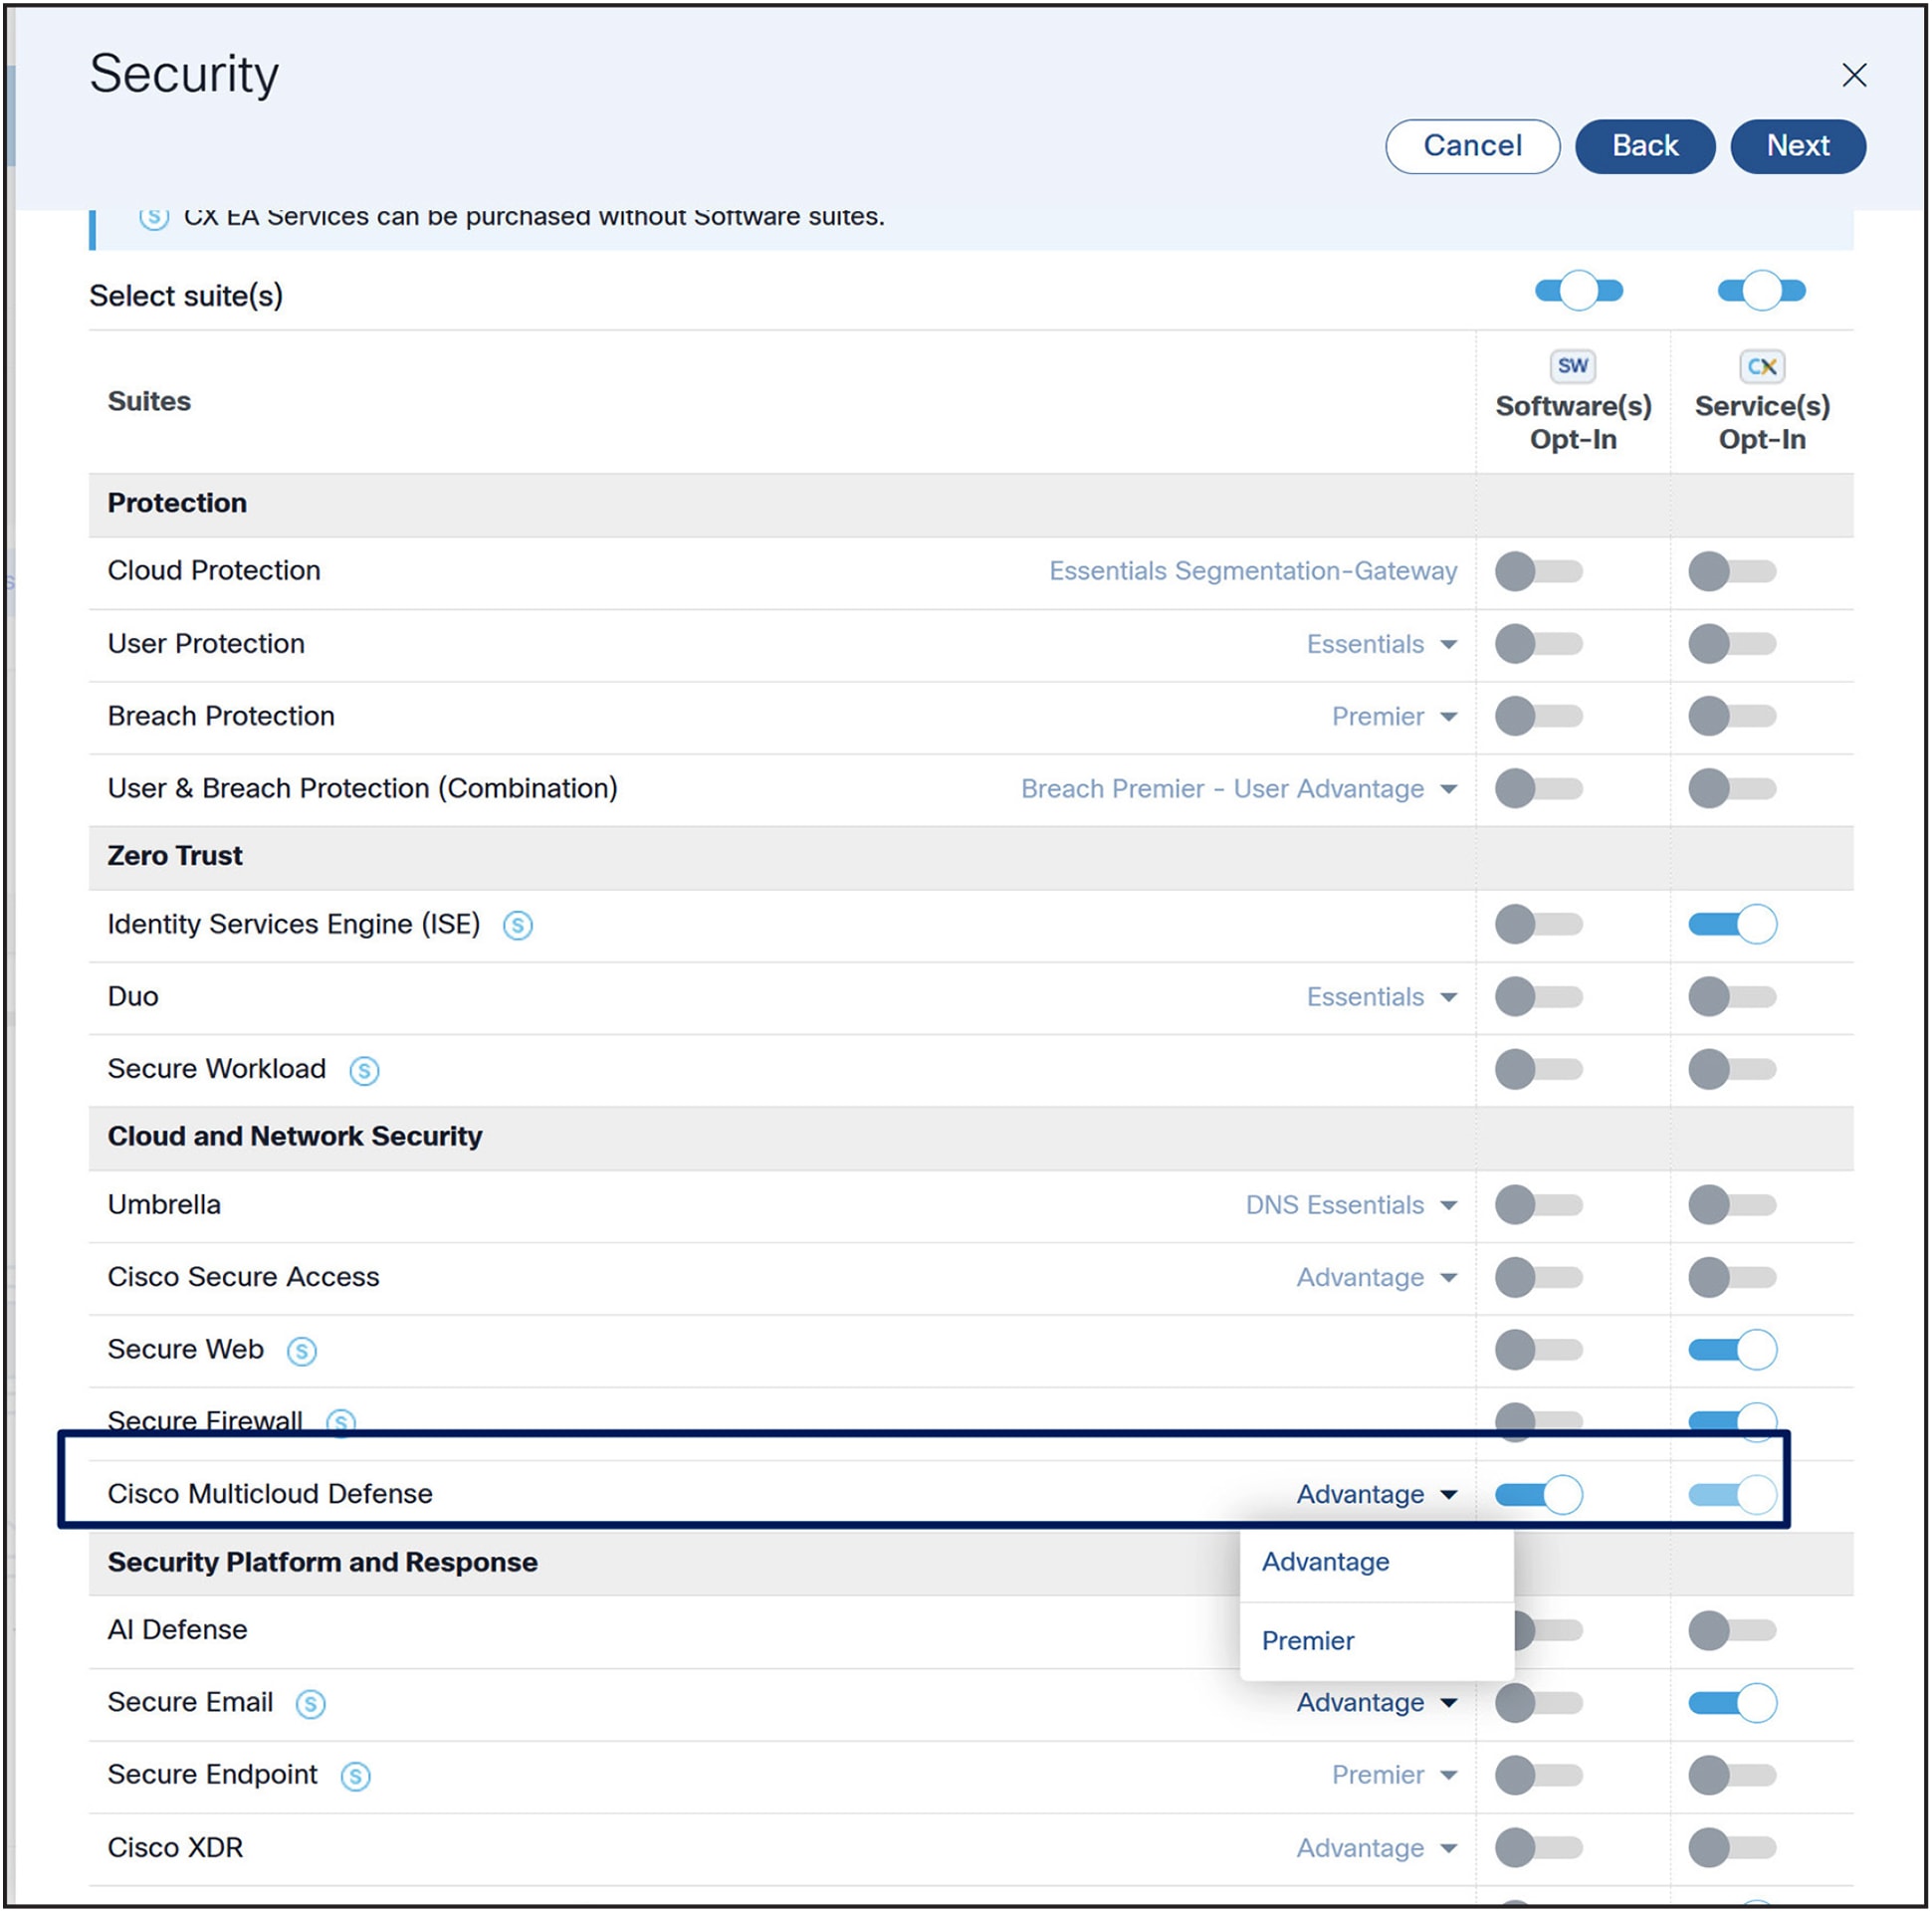Enable Software opt-in for User & Breach Protection

click(1538, 789)
